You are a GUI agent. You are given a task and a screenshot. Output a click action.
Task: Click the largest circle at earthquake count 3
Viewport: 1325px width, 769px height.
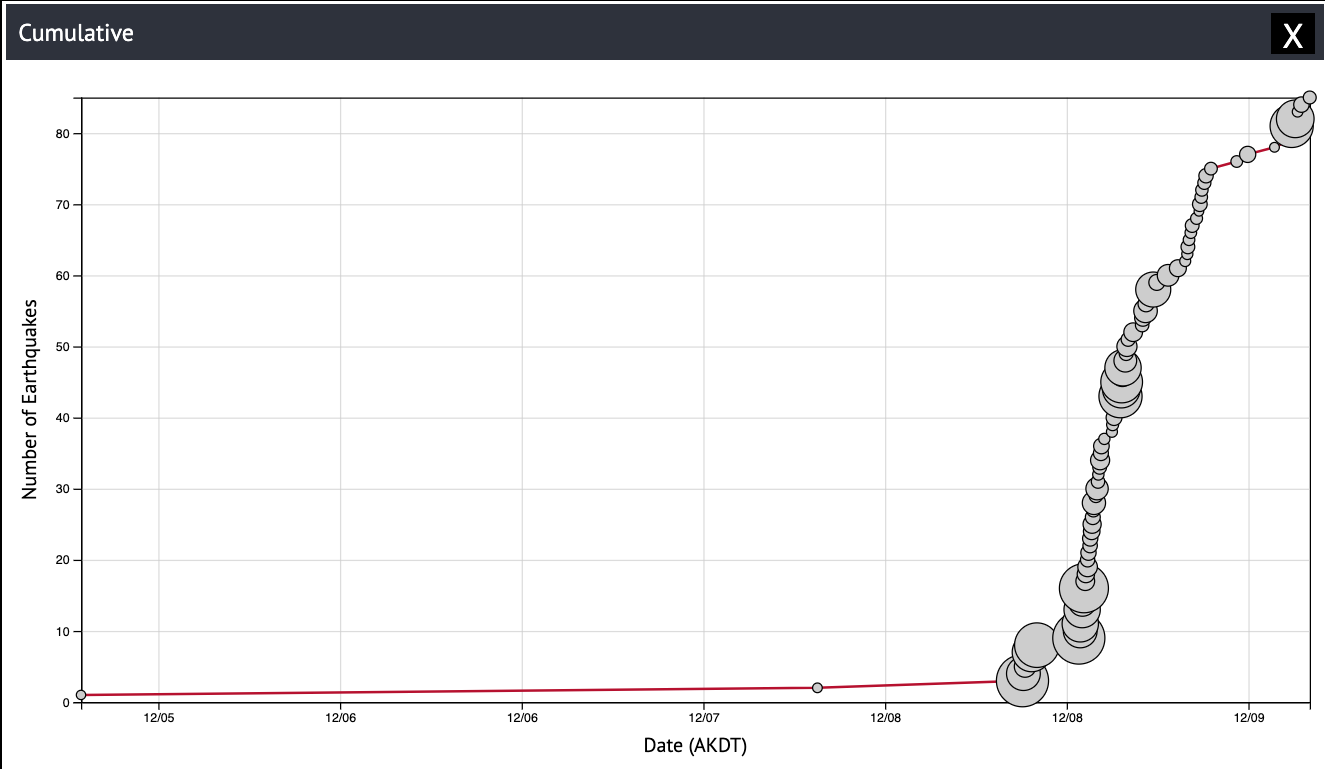(1023, 681)
